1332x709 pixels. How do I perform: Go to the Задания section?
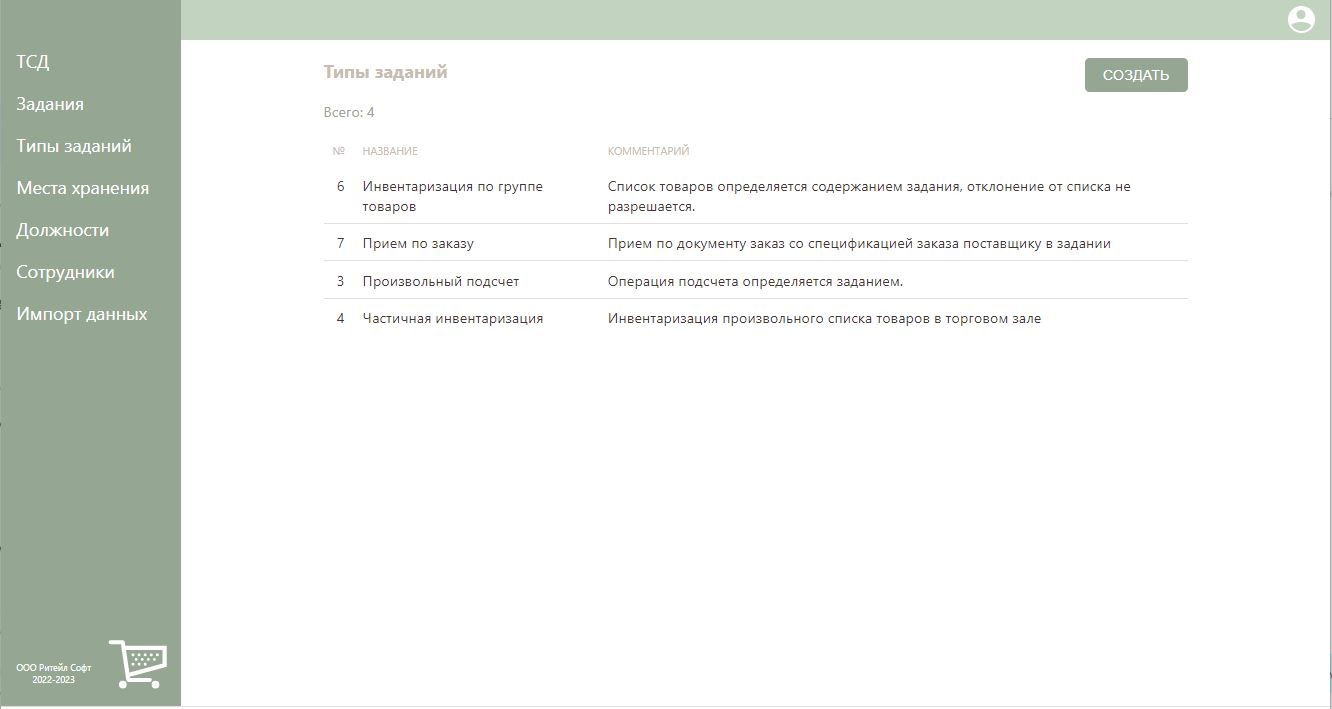pos(50,104)
